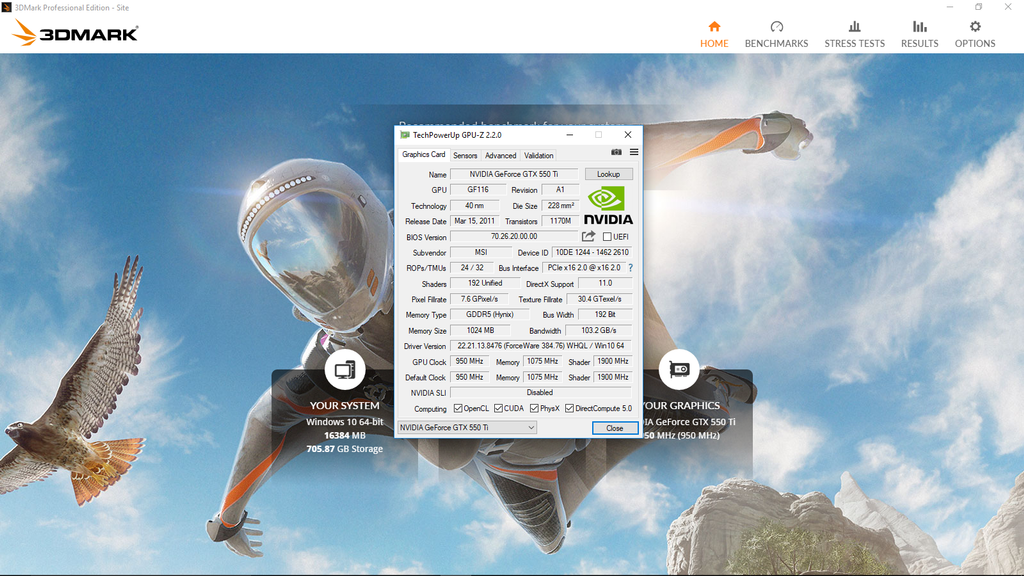Click BIOS version share/export icon
The image size is (1024, 576).
pyautogui.click(x=588, y=236)
